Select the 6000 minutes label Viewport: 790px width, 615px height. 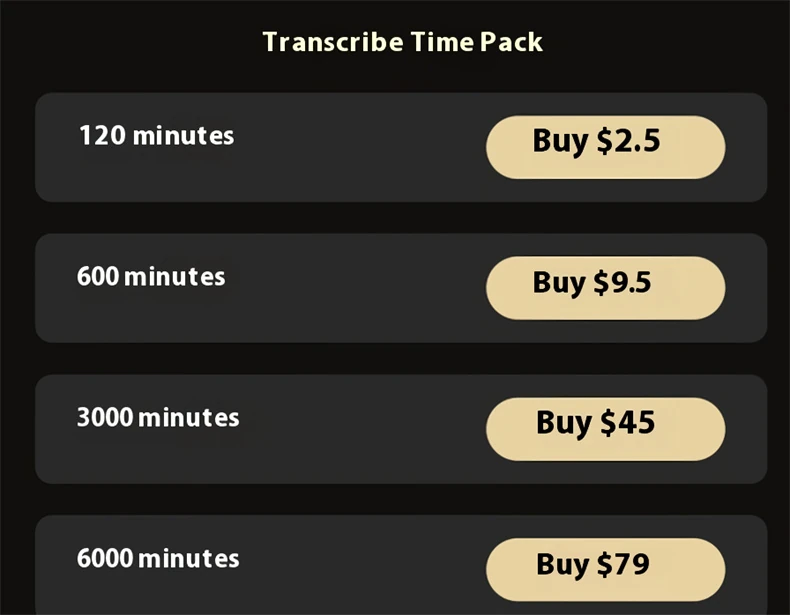pyautogui.click(x=158, y=559)
